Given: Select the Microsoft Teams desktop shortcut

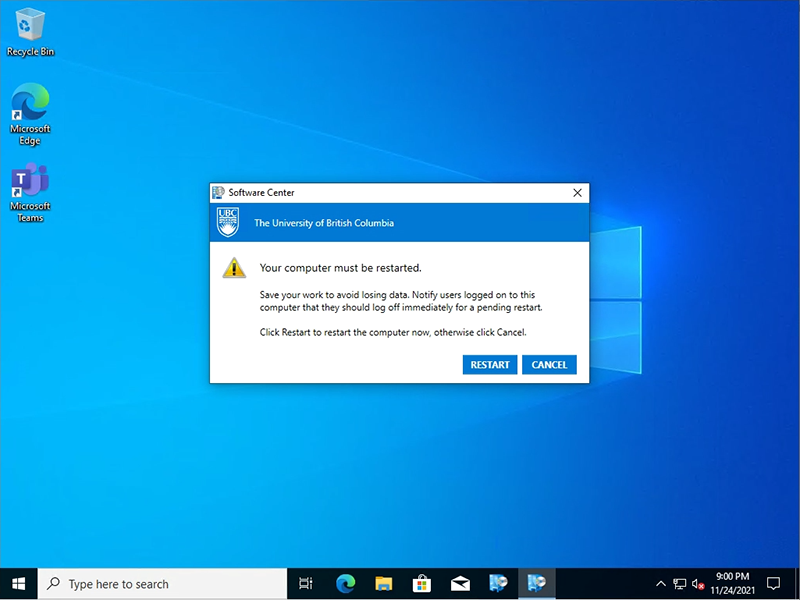Looking at the screenshot, I should [x=30, y=192].
